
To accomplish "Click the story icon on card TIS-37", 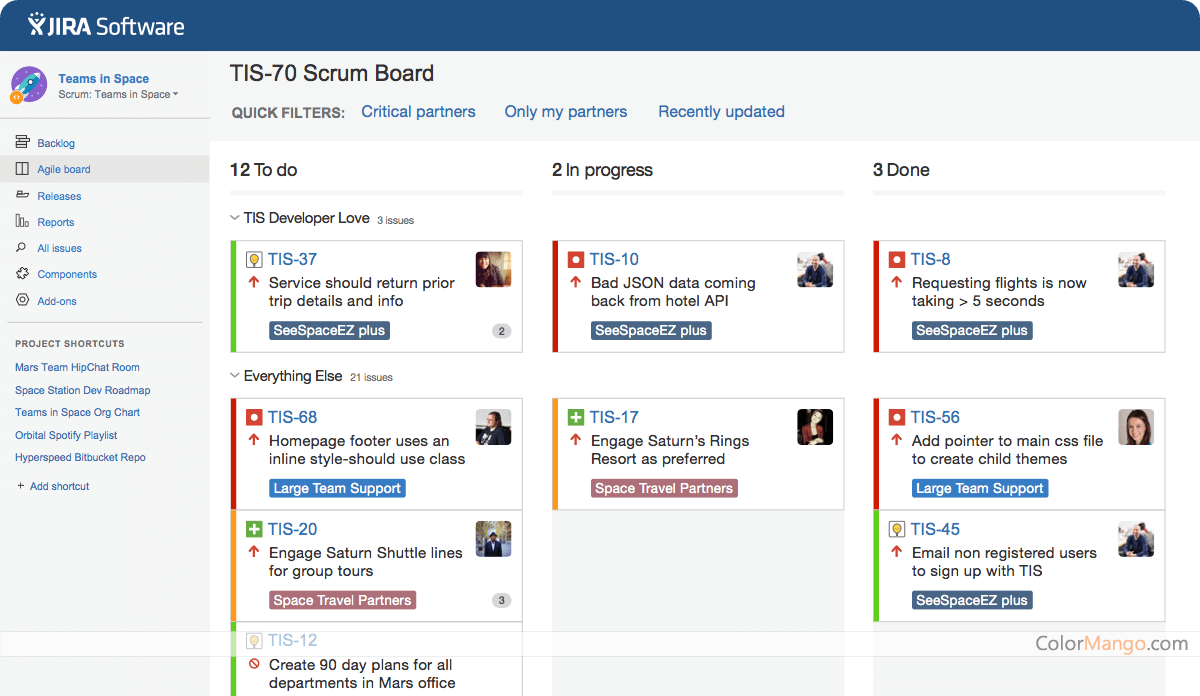I will click(255, 258).
